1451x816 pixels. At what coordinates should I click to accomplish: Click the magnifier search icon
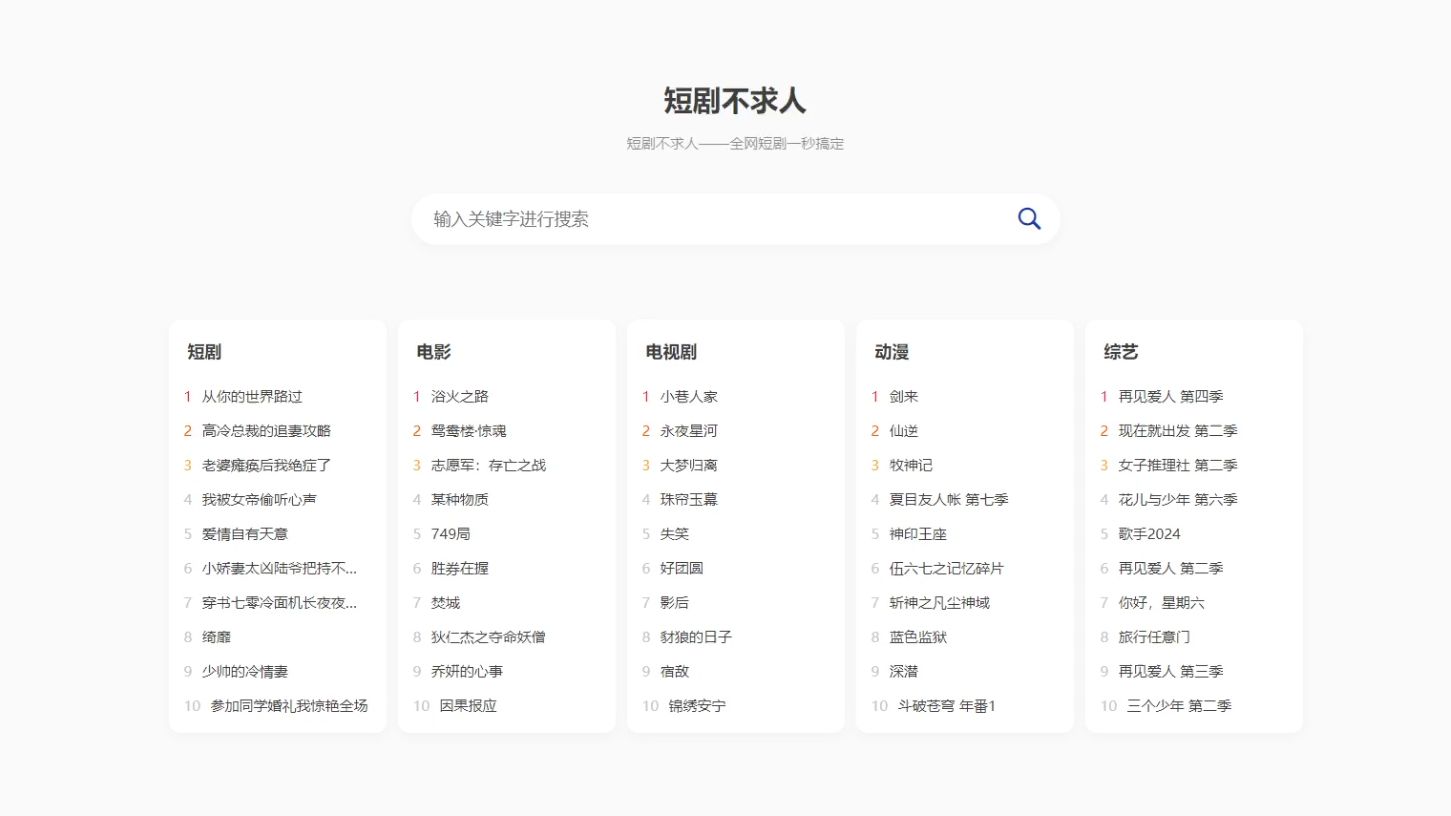point(1029,219)
